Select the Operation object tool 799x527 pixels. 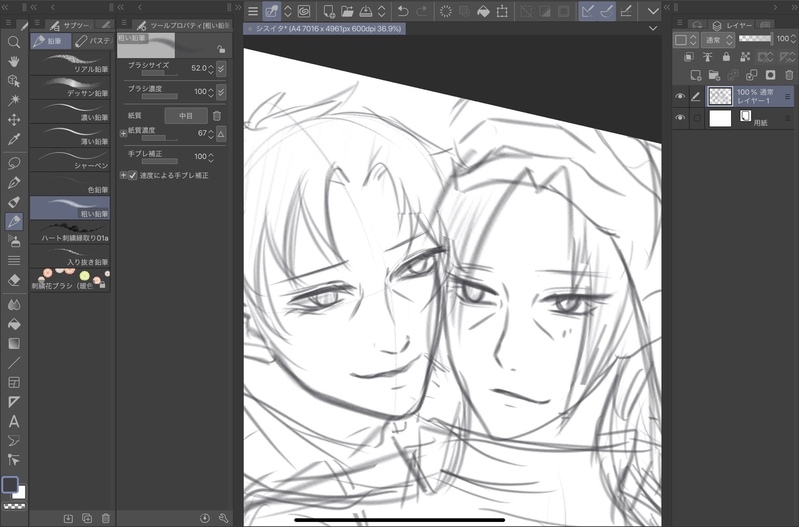point(14,81)
